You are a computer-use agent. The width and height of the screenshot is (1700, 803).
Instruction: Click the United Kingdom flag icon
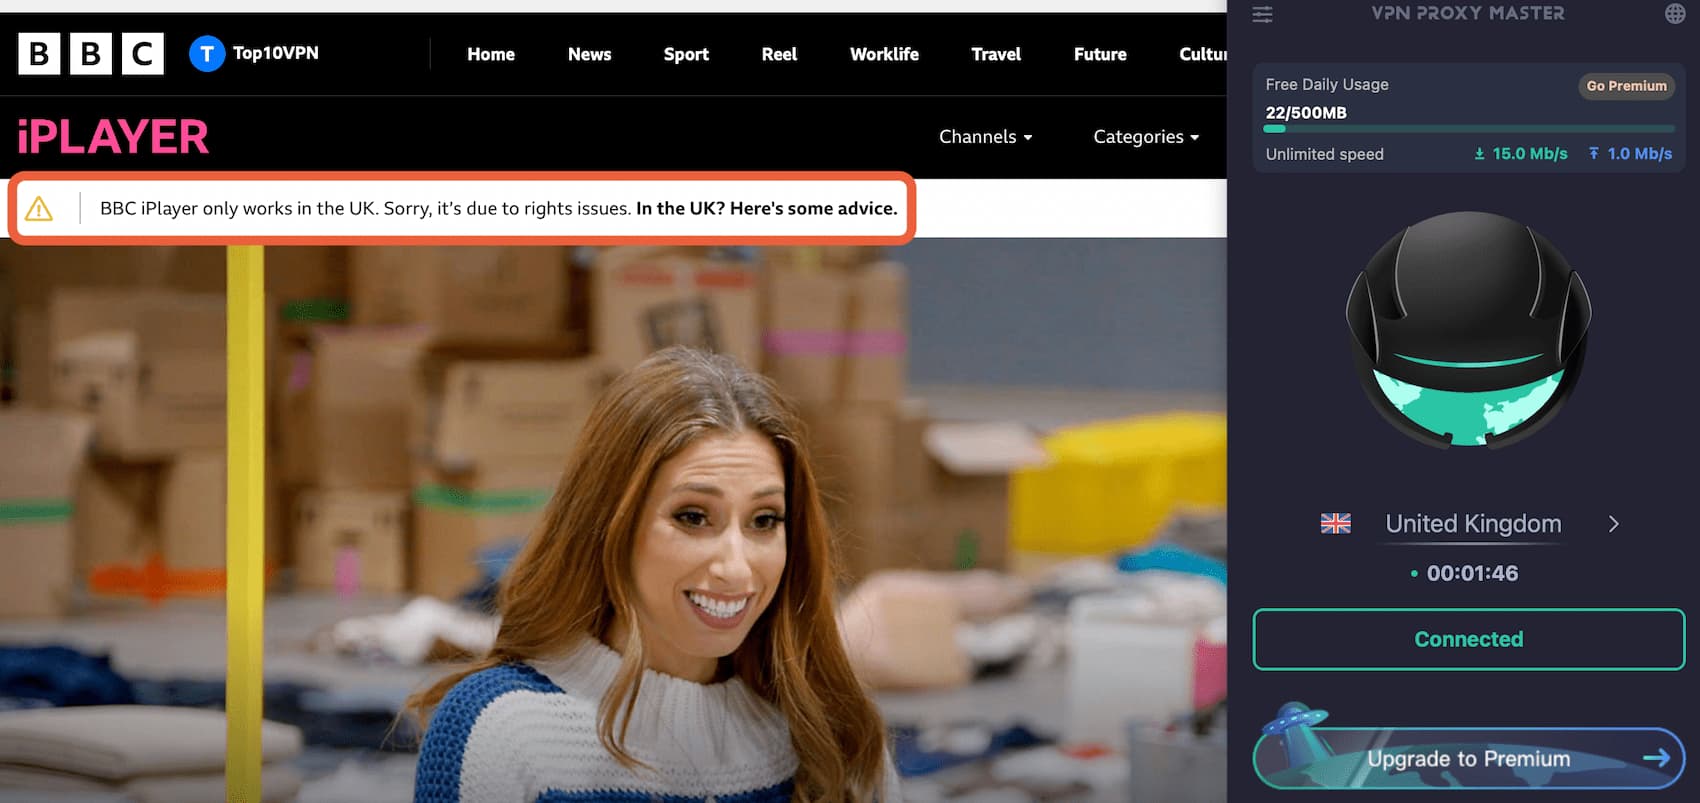pos(1335,523)
